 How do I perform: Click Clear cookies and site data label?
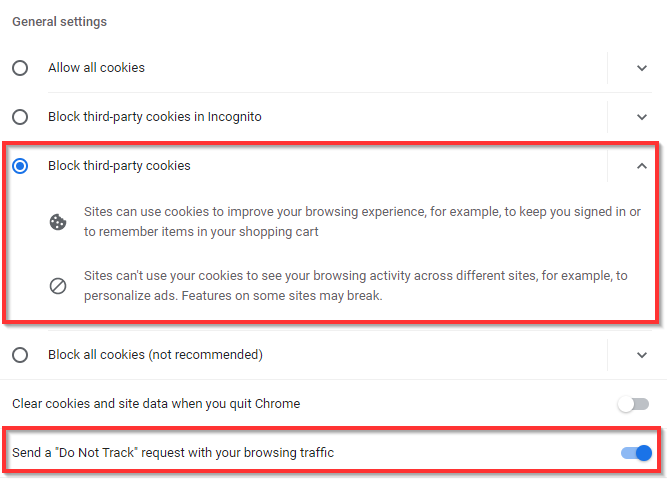[156, 404]
